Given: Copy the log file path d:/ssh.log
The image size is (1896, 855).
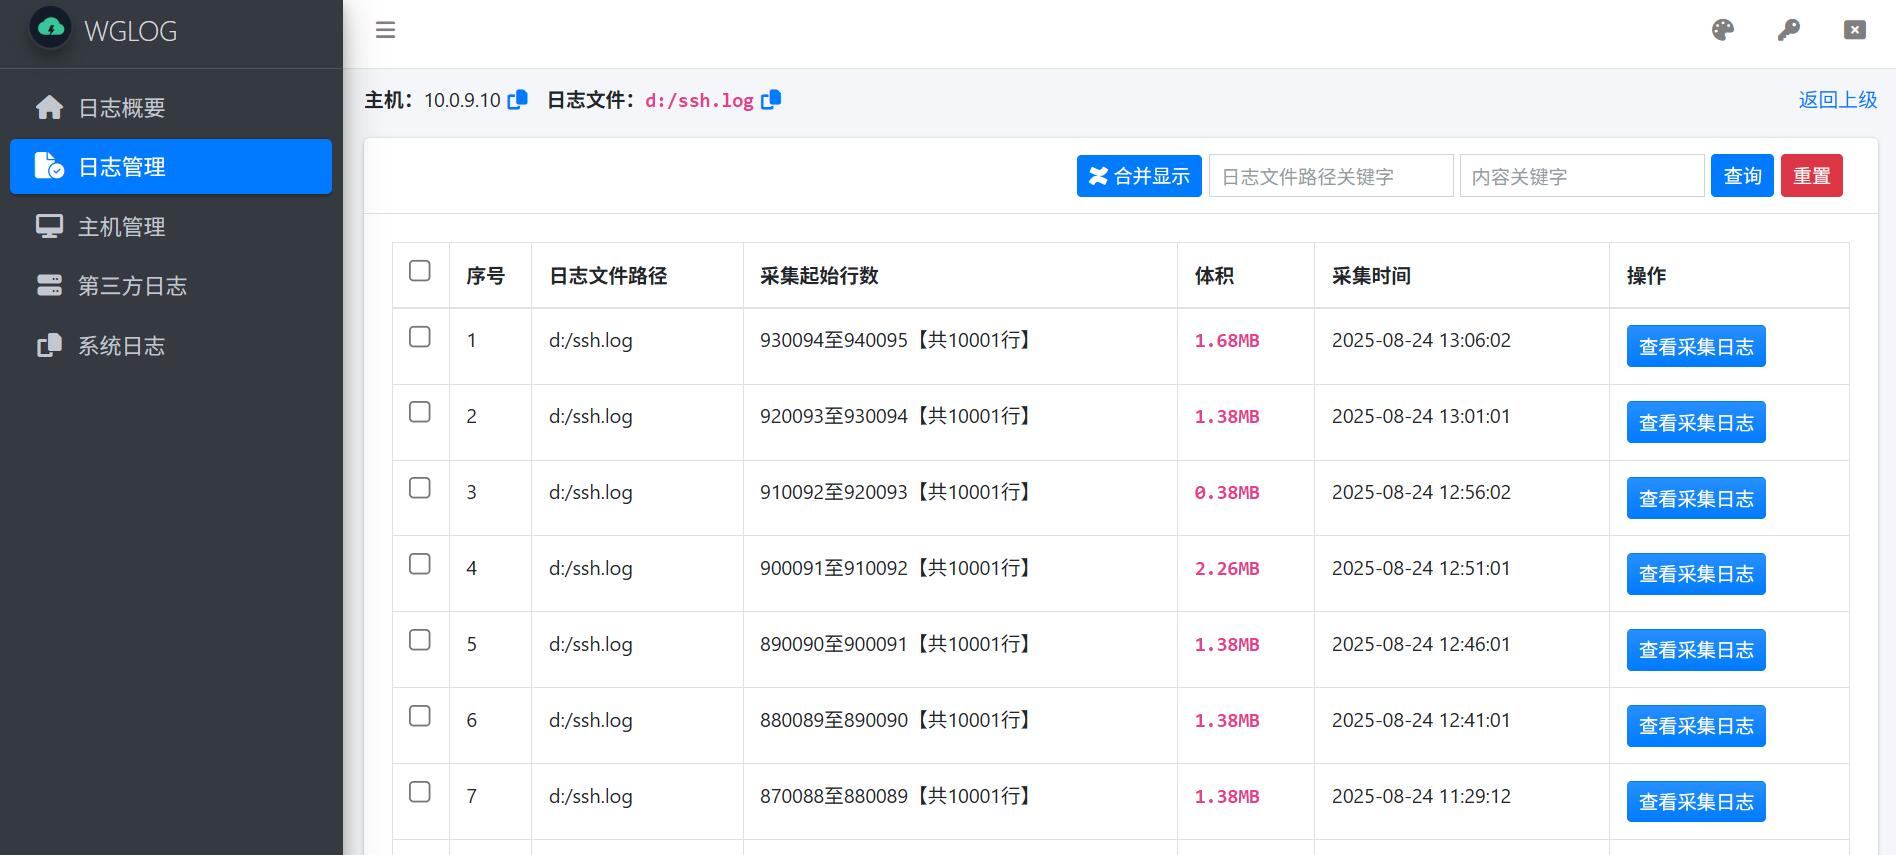Looking at the screenshot, I should tap(771, 100).
